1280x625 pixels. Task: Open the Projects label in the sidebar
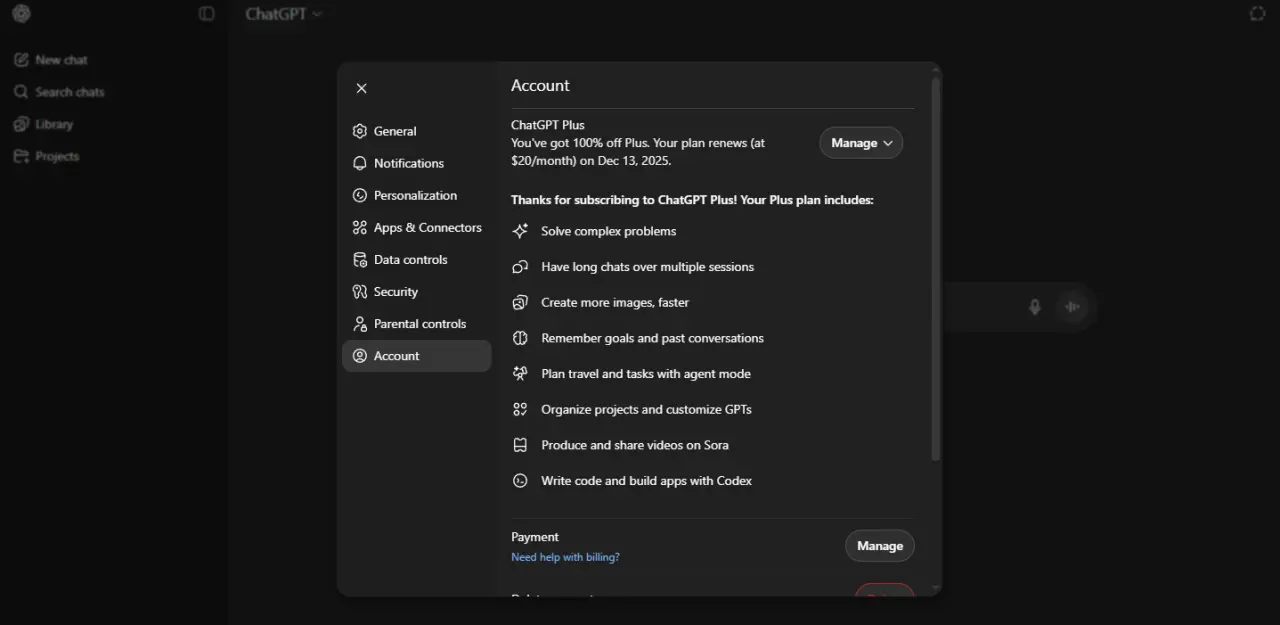[57, 156]
